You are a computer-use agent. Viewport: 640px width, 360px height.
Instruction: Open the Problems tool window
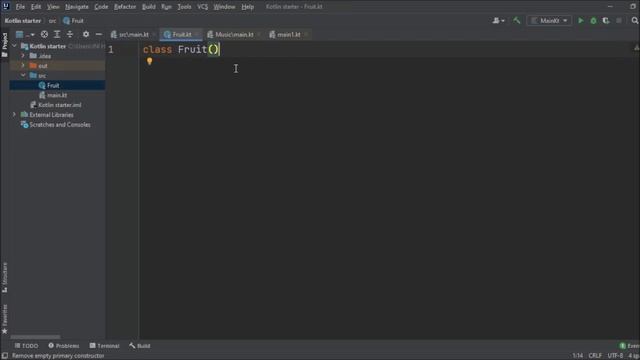tap(64, 346)
